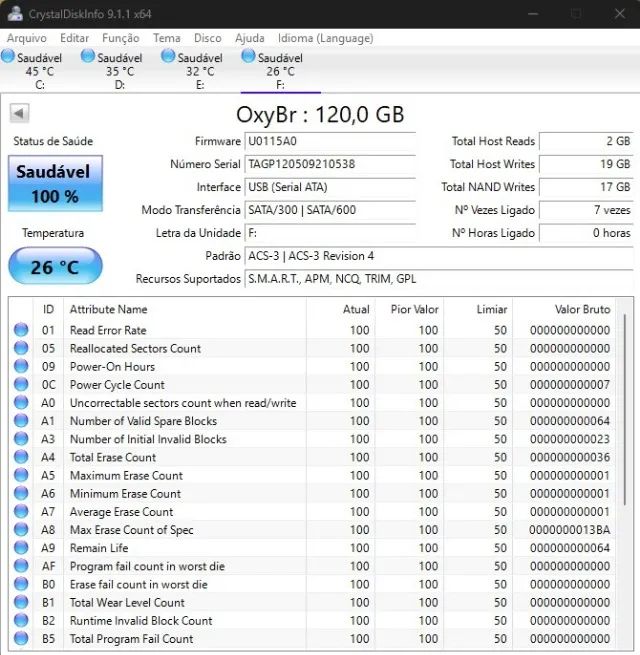The width and height of the screenshot is (640, 655).
Task: Click status orb for Total Erase Count
Action: 21,457
